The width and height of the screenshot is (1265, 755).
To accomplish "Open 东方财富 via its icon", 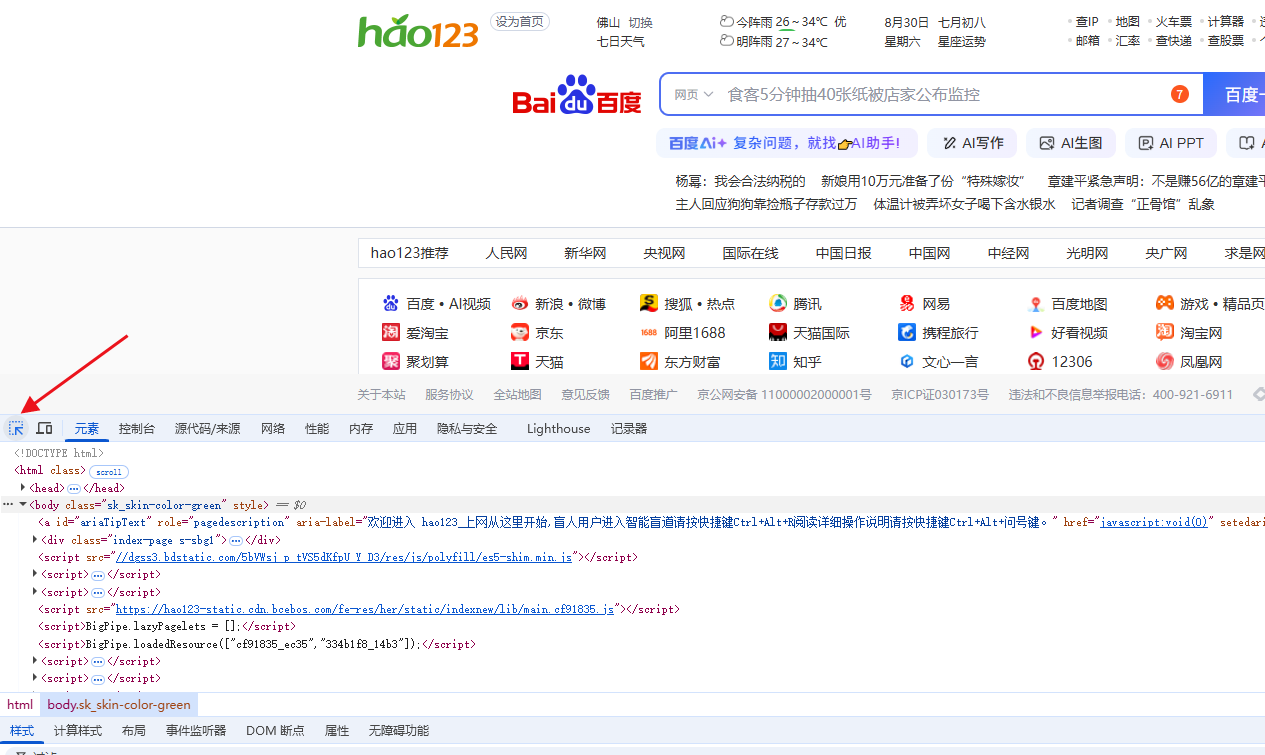I will click(649, 361).
